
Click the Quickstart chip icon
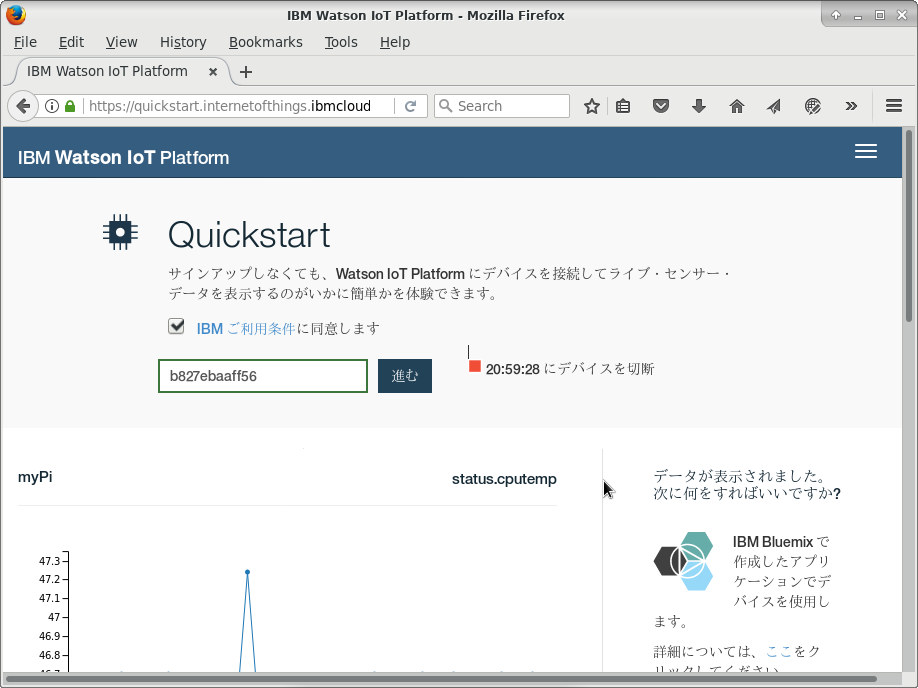tap(120, 231)
